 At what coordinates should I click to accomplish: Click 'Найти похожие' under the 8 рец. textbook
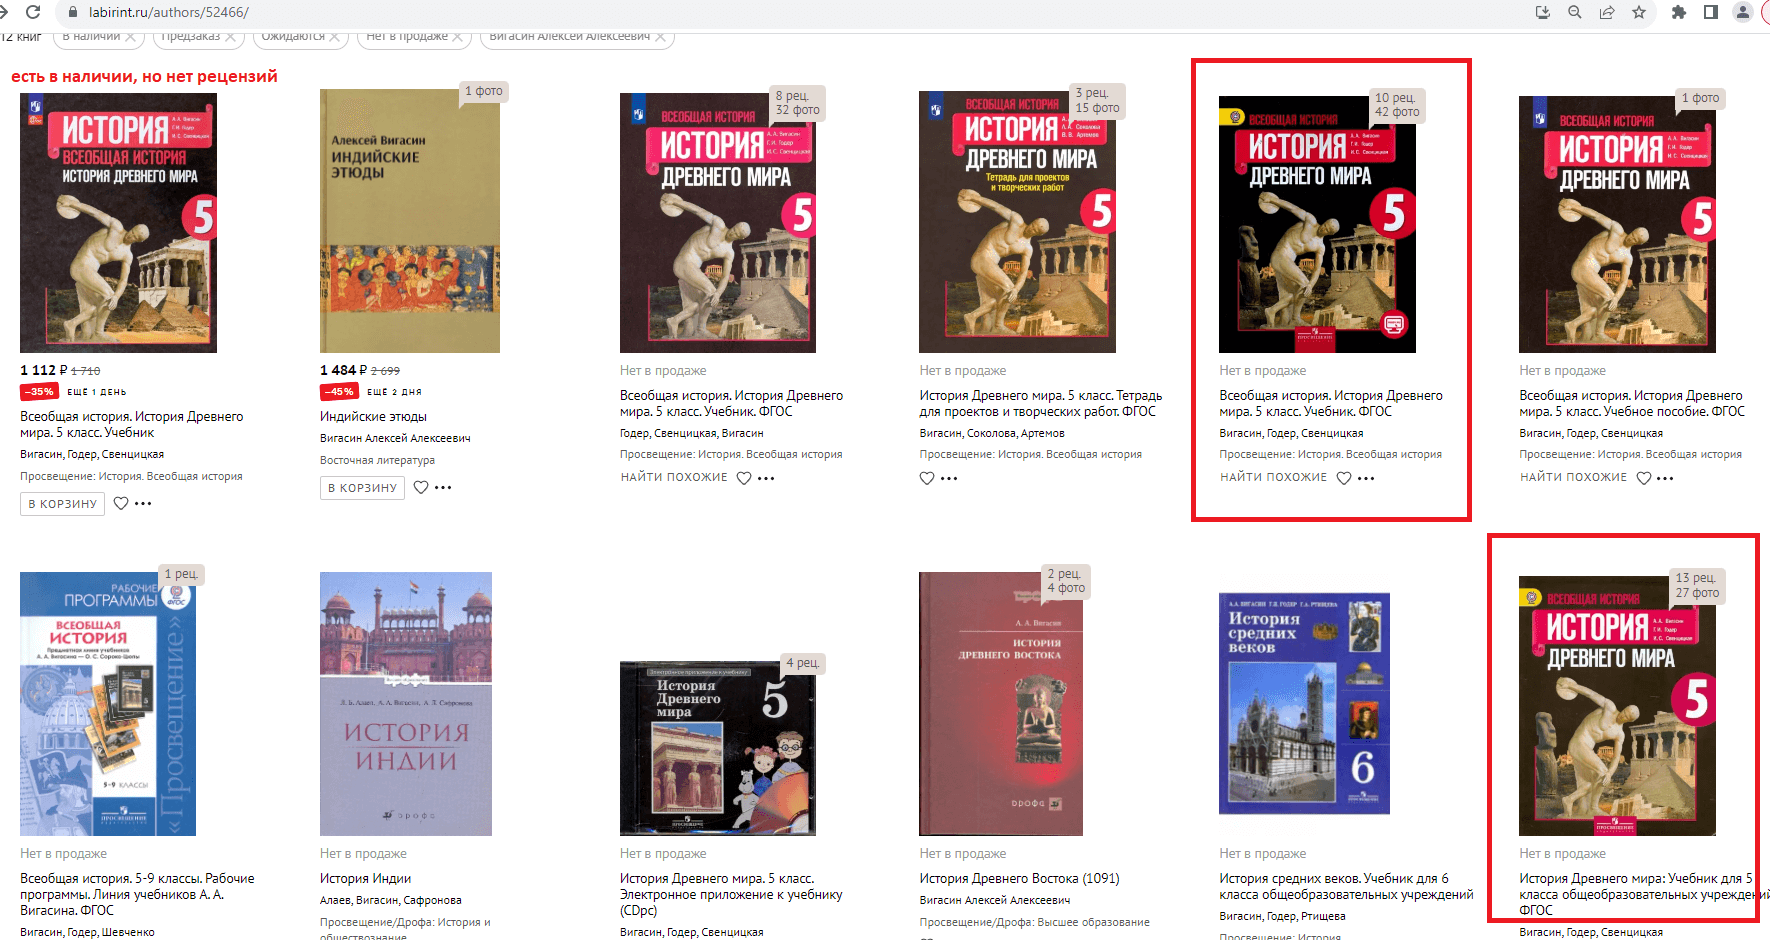(x=674, y=477)
